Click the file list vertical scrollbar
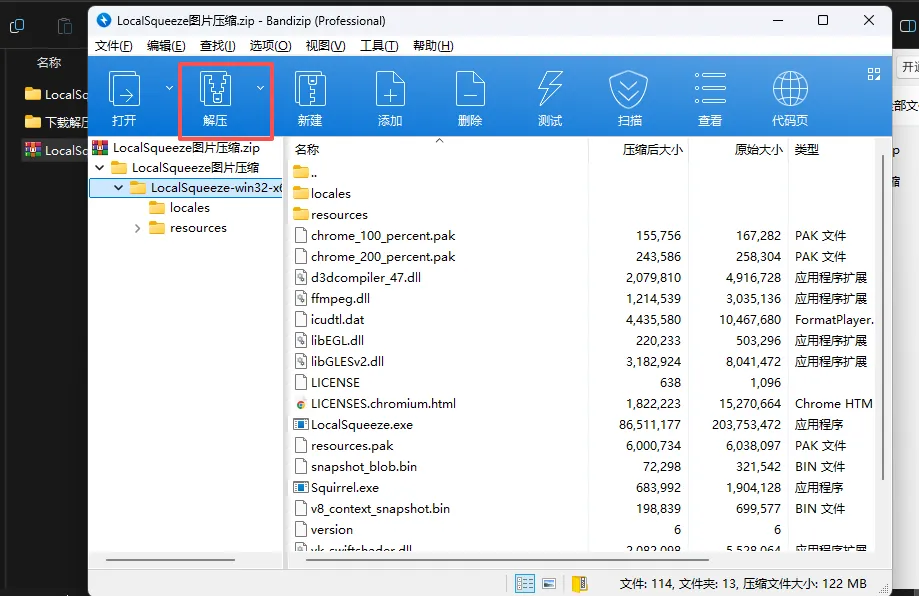Image resolution: width=919 pixels, height=596 pixels. coord(883,318)
